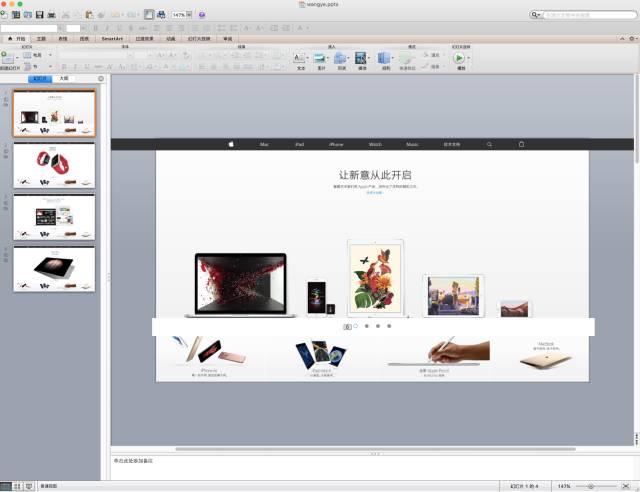
Task: Click the search magnifier icon on the slide
Action: [x=489, y=144]
